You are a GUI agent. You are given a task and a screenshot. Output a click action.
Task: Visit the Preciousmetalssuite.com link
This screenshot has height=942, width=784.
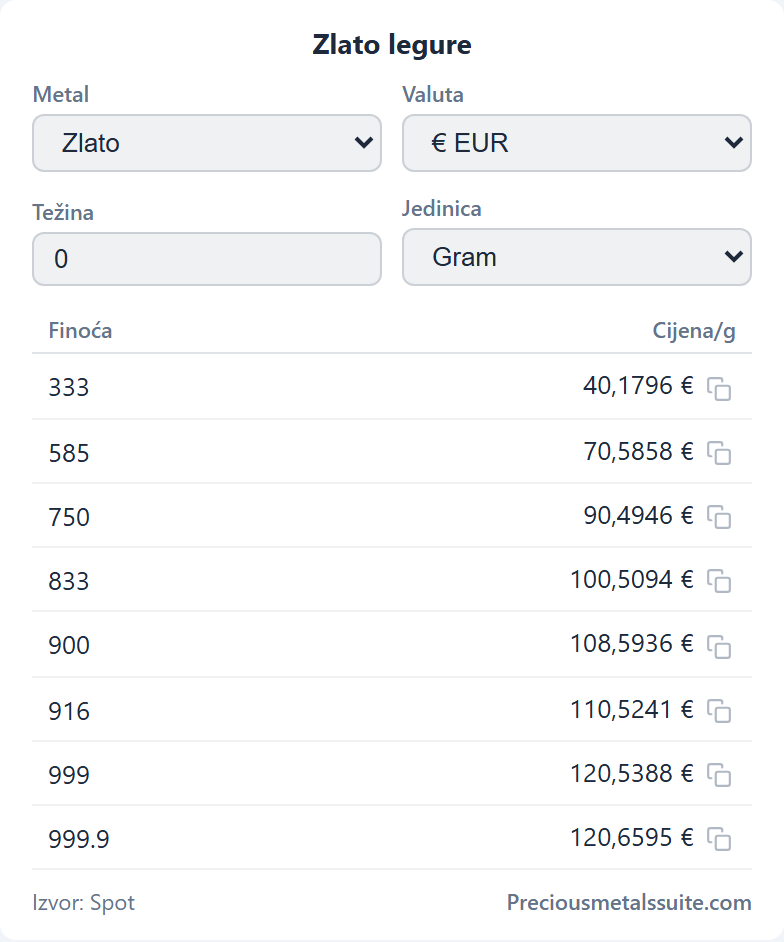(x=629, y=902)
